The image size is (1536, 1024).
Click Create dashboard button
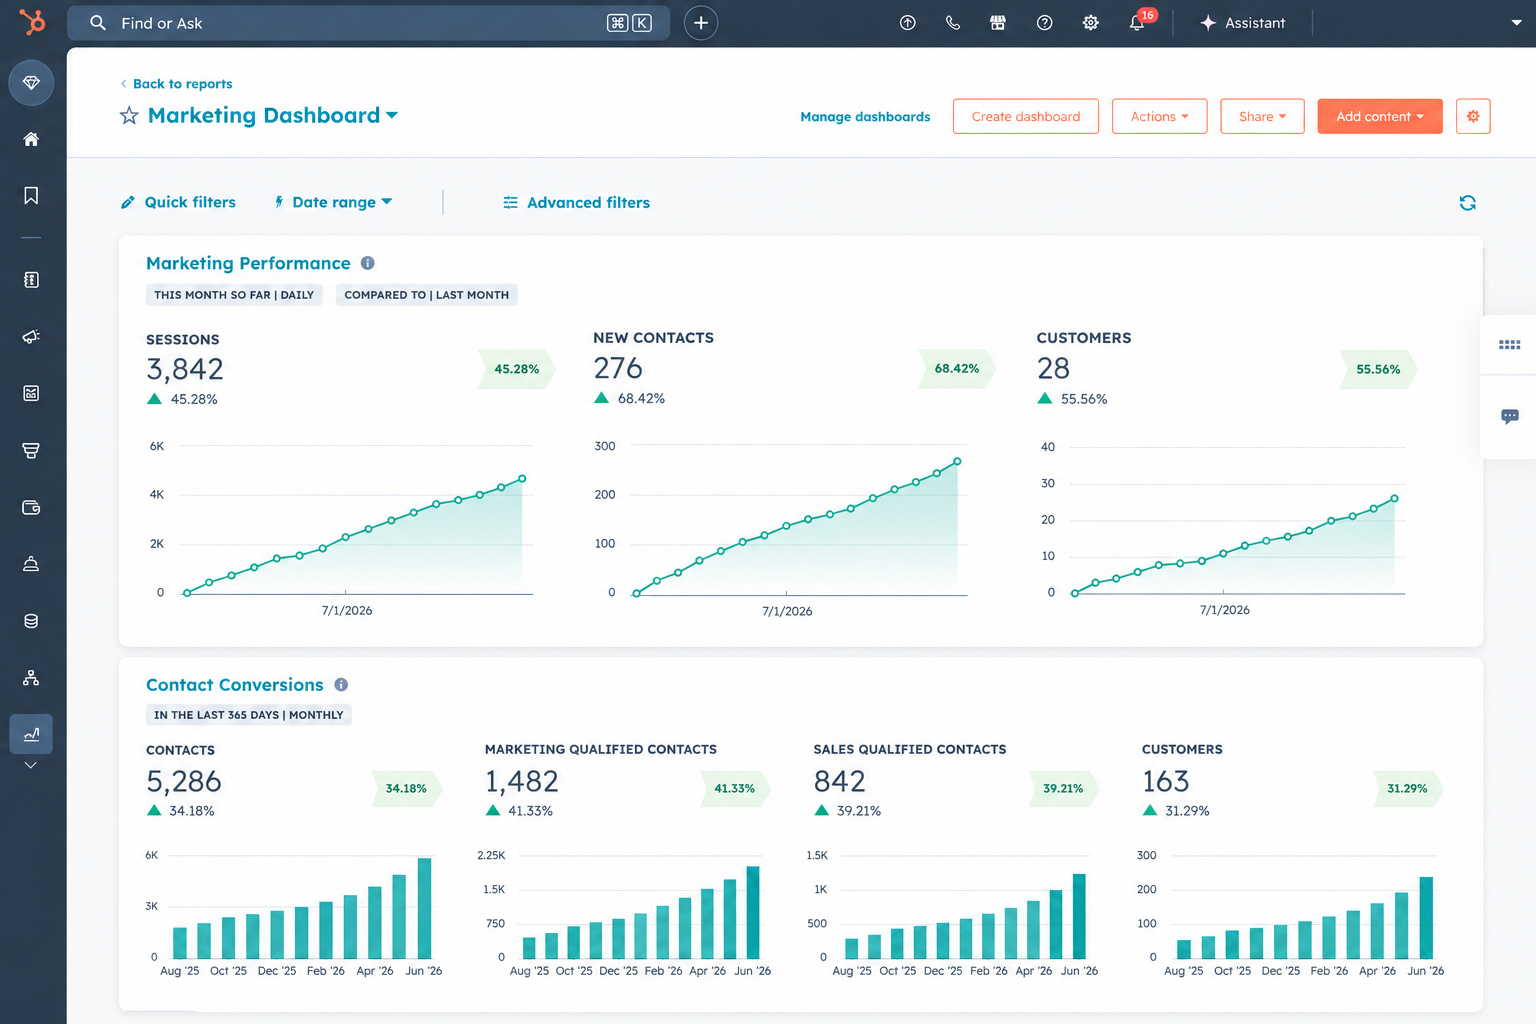1026,117
